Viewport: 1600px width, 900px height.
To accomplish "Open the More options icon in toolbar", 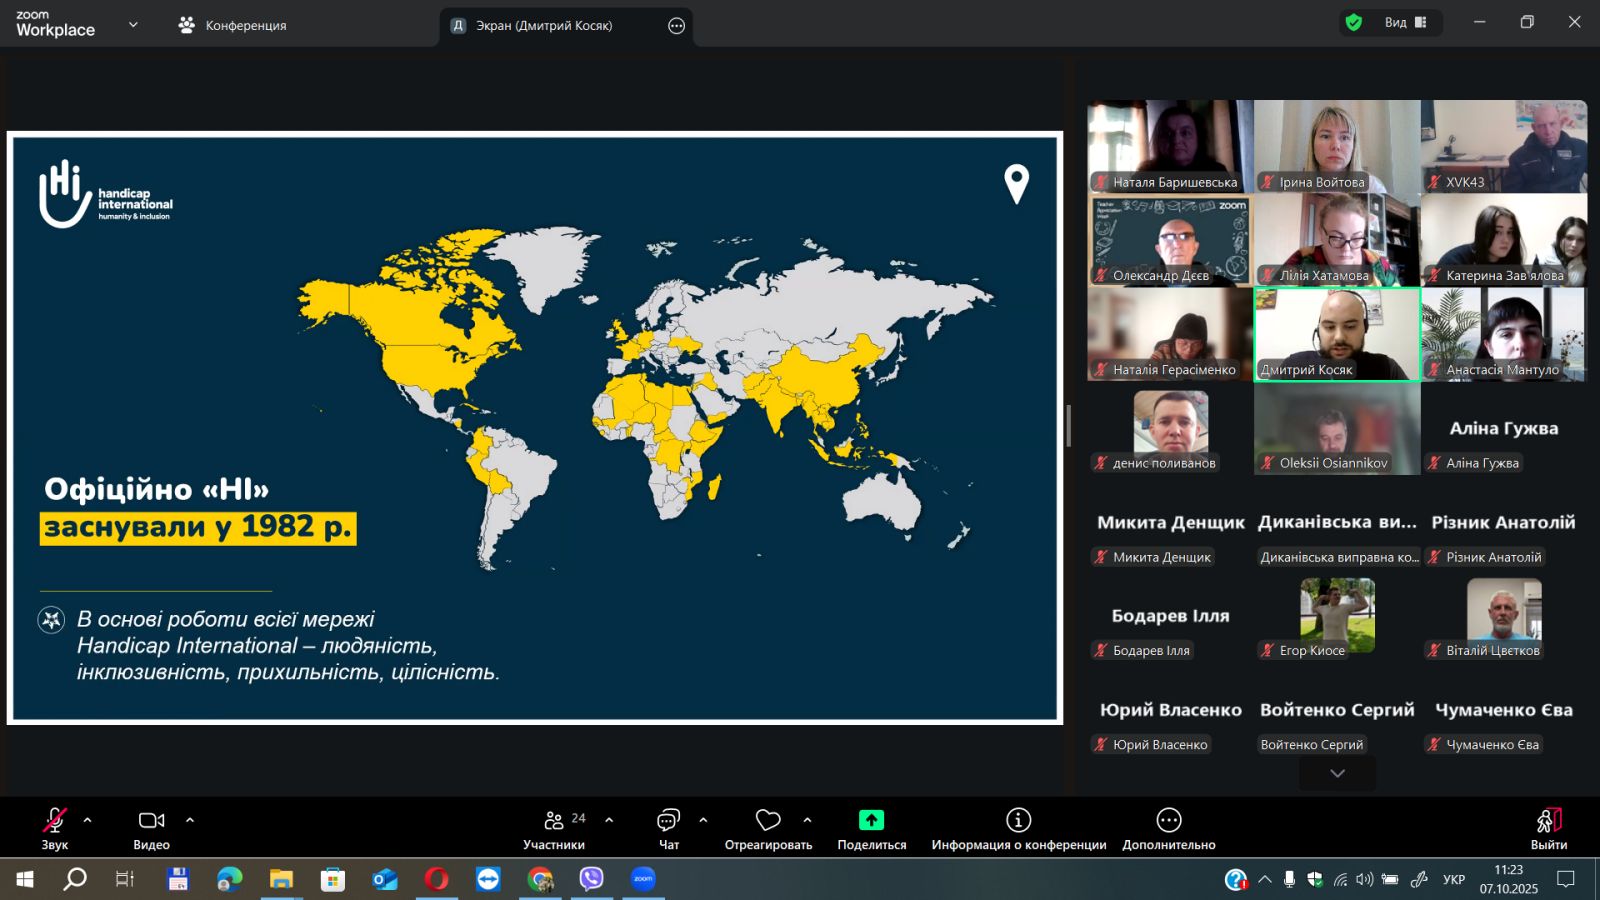I will tap(1168, 821).
